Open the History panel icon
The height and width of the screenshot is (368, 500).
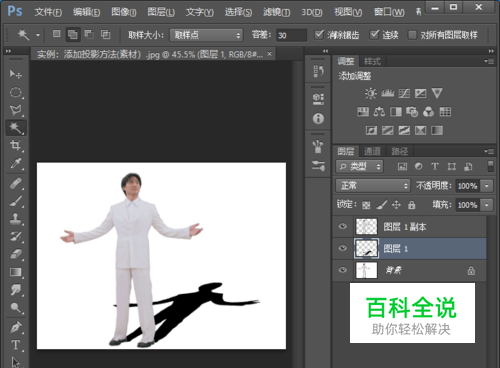pos(318,71)
